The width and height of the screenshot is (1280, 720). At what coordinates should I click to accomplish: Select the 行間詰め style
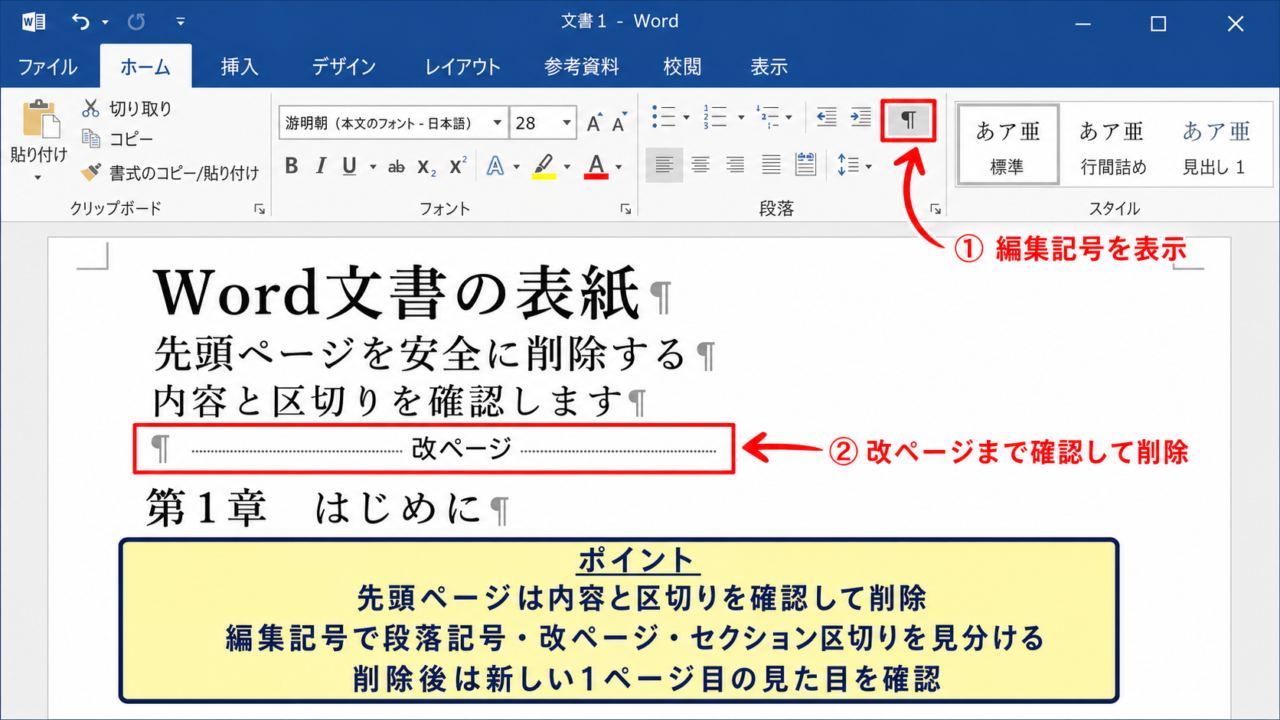click(x=1113, y=145)
